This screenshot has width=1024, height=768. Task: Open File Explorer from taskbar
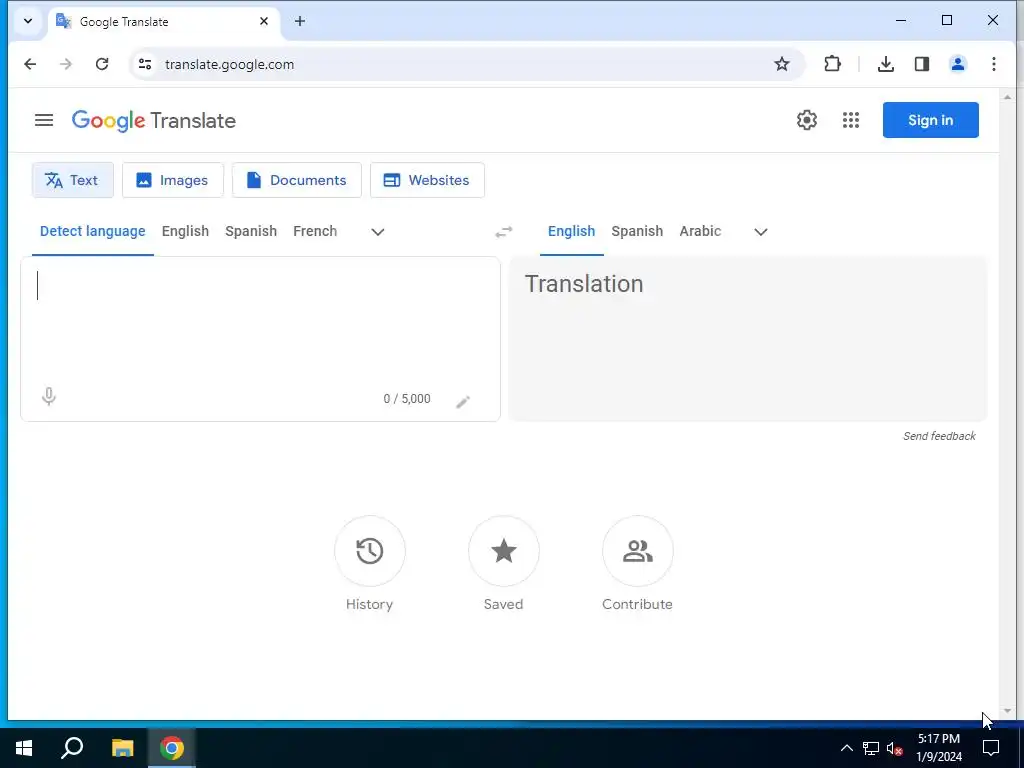point(122,748)
